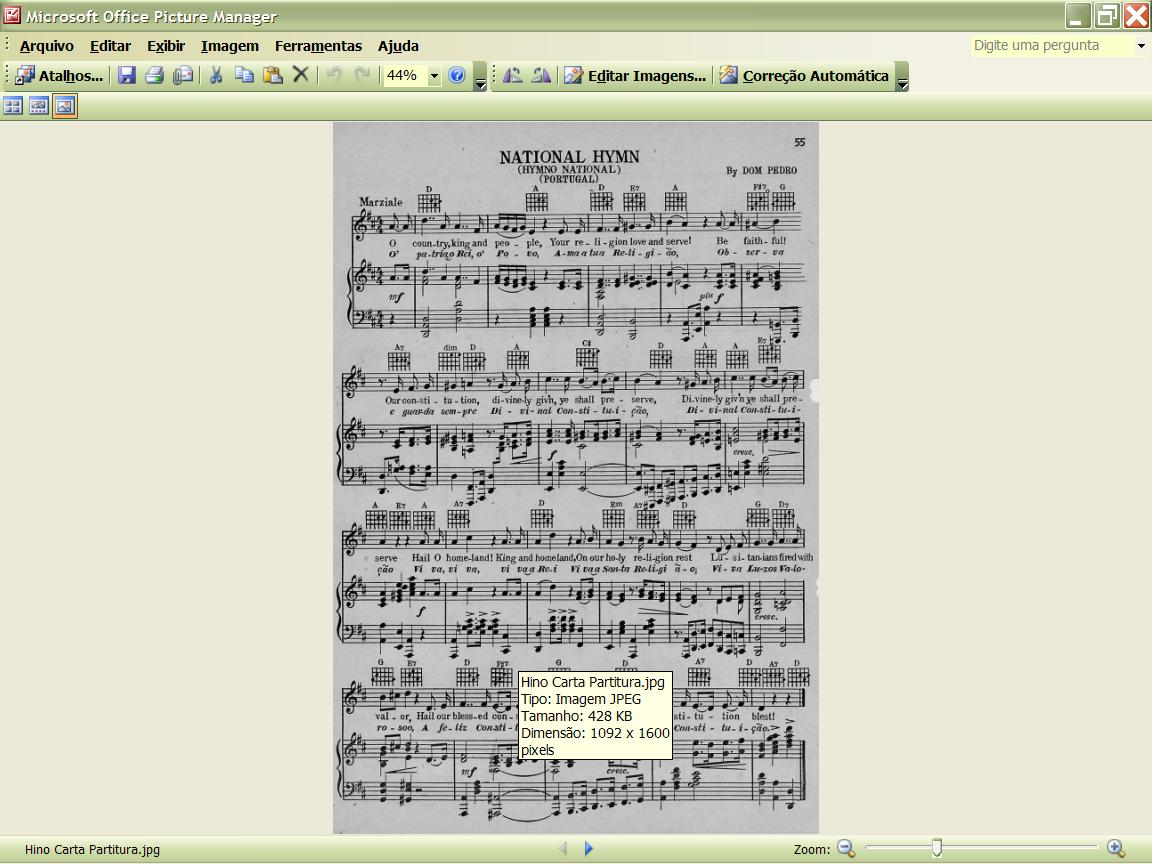
Task: Open the Ajuda menu
Action: coord(398,46)
